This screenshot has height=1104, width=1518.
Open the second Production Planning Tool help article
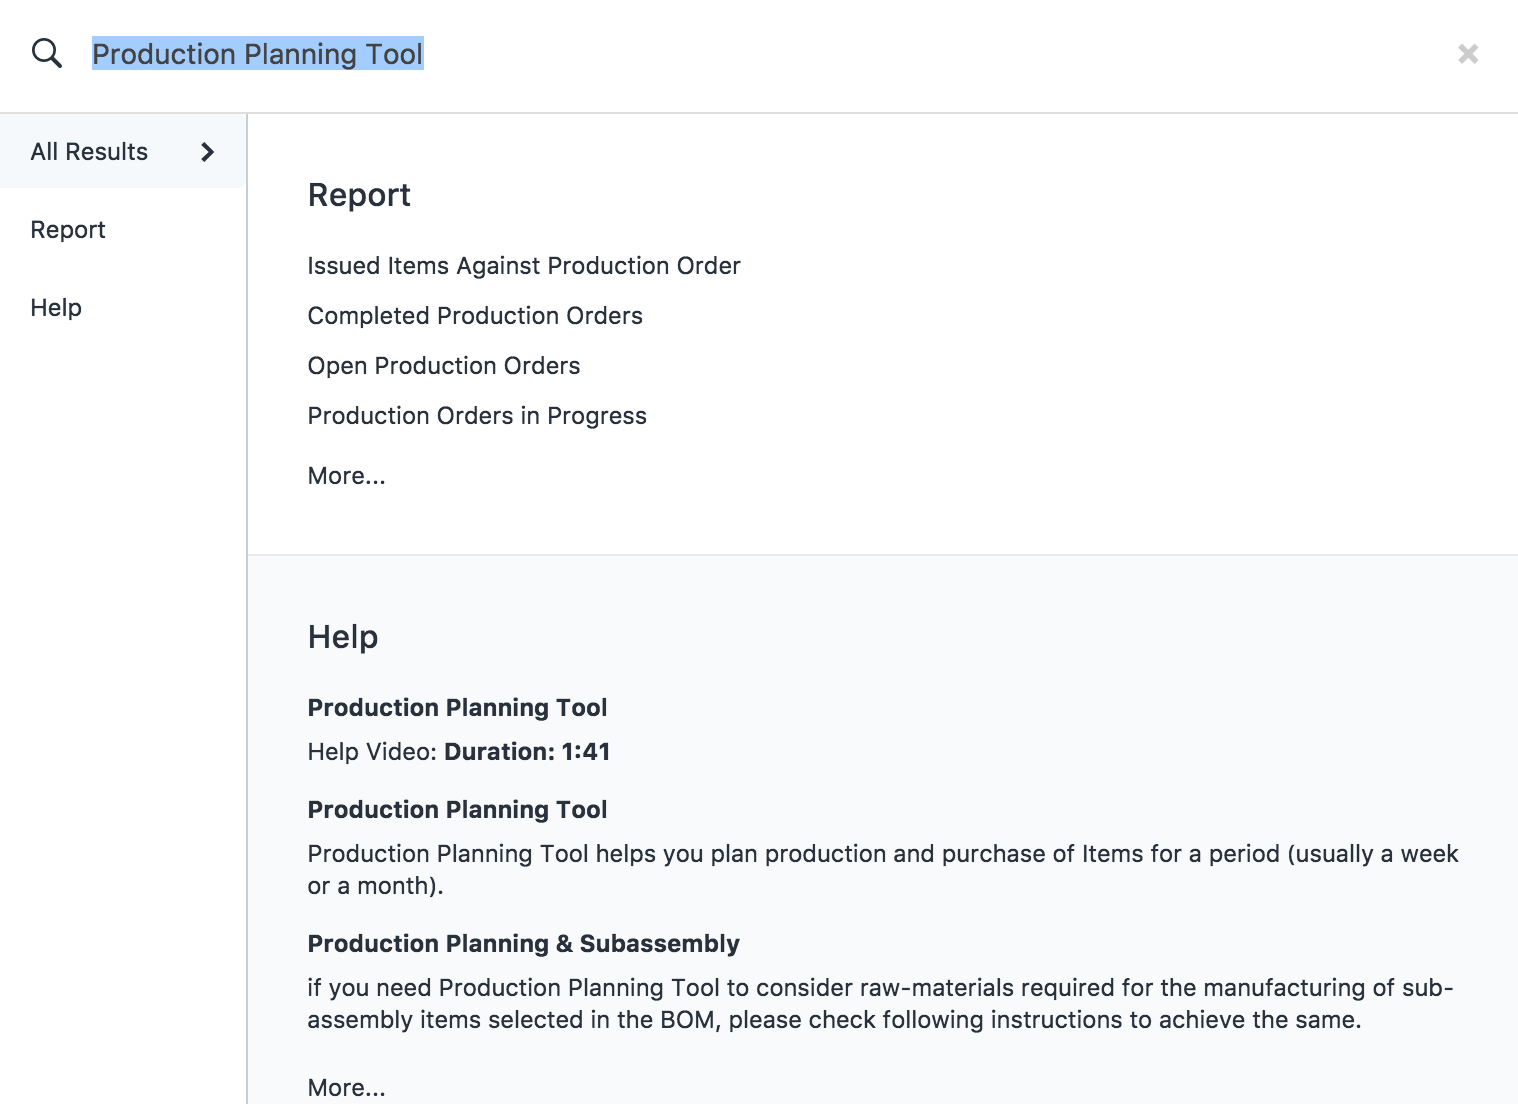tap(457, 810)
